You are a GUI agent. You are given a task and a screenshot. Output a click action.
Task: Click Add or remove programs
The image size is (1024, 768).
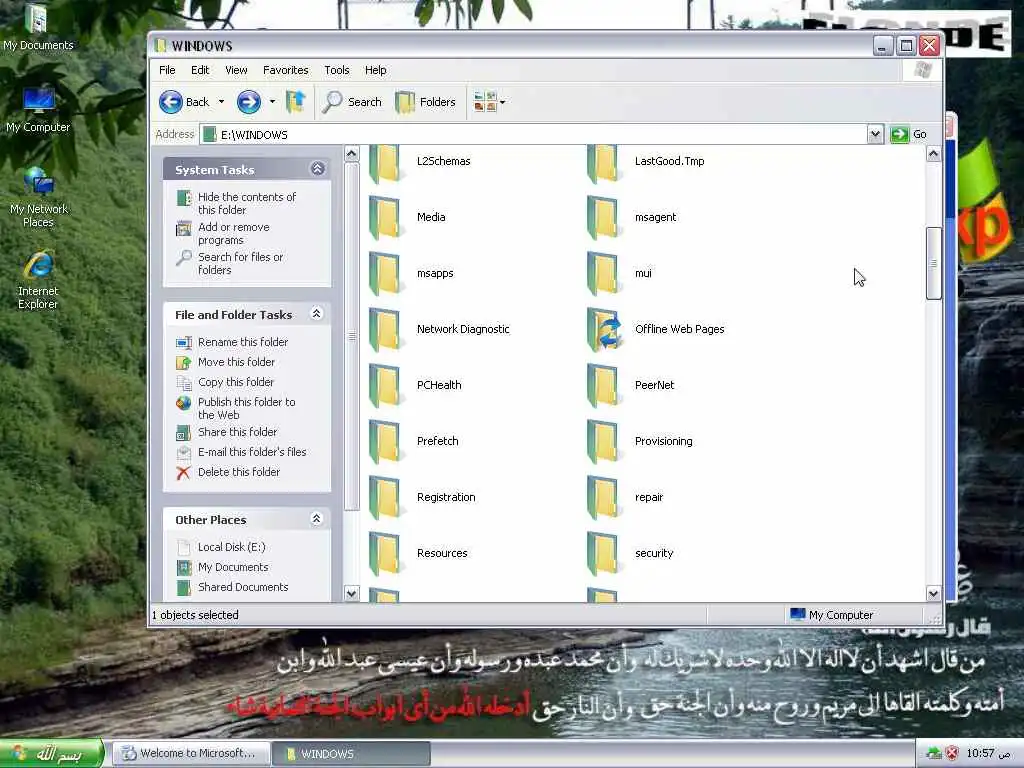pos(223,233)
